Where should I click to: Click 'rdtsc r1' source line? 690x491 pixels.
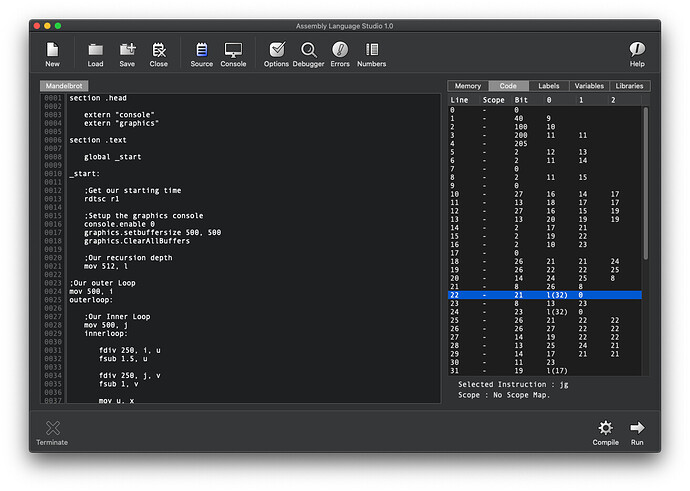102,199
